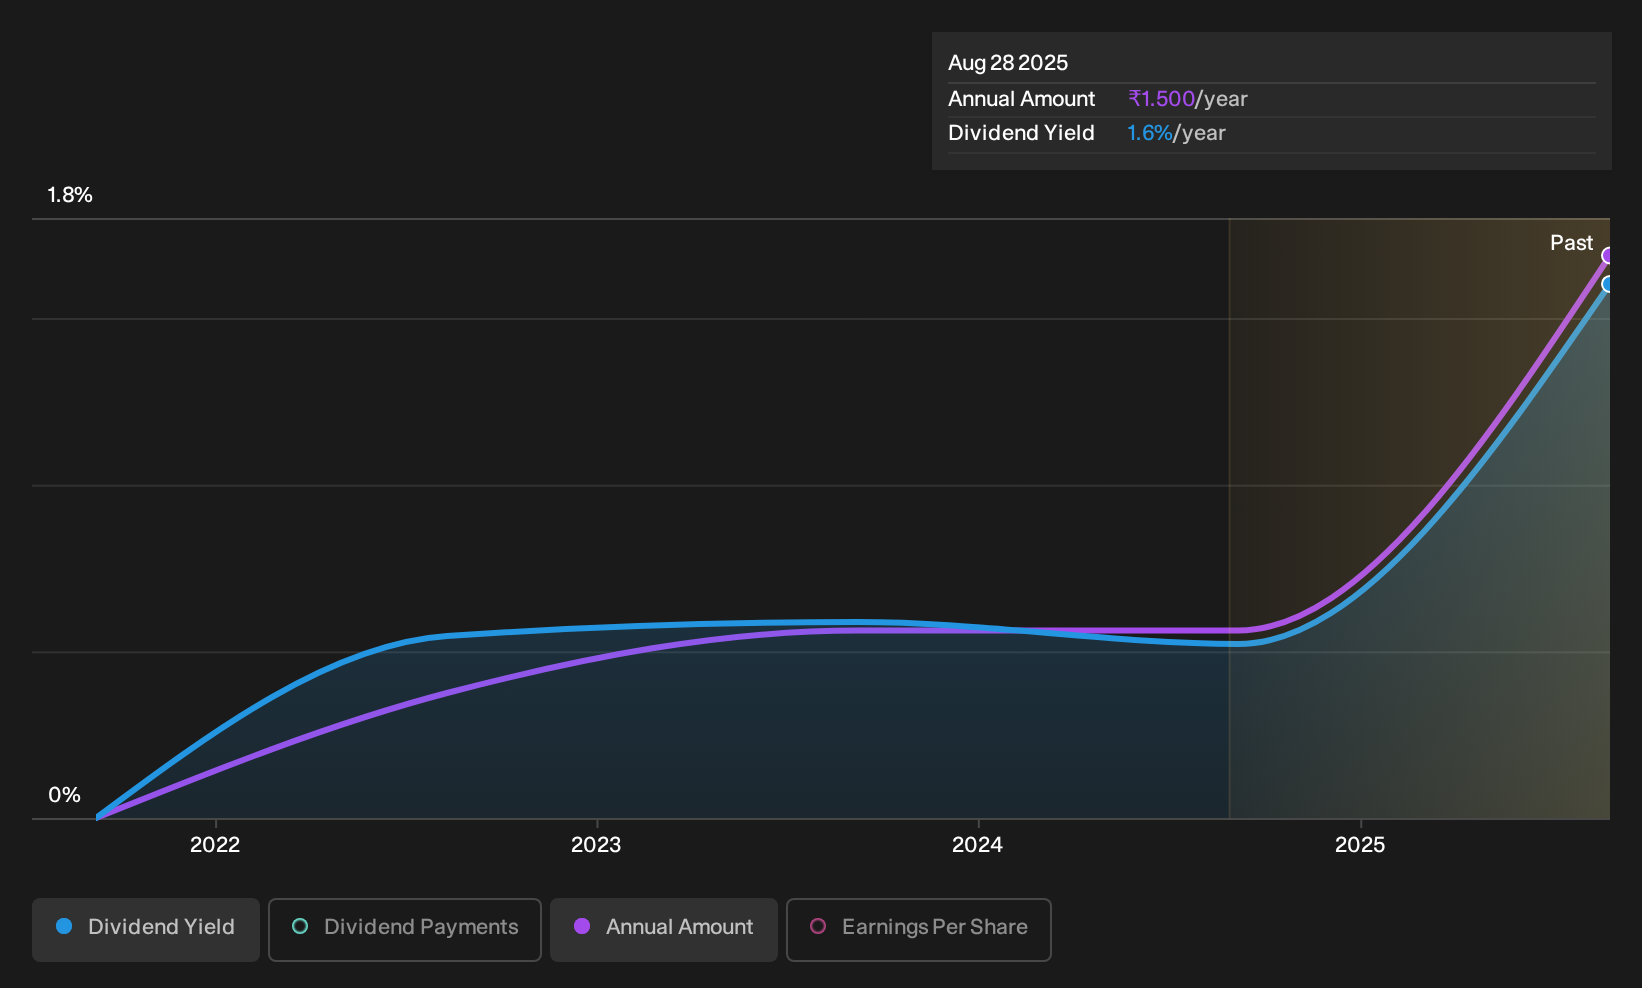The height and width of the screenshot is (988, 1642).
Task: Click the Aug 28 2025 tooltip date
Action: point(1008,63)
